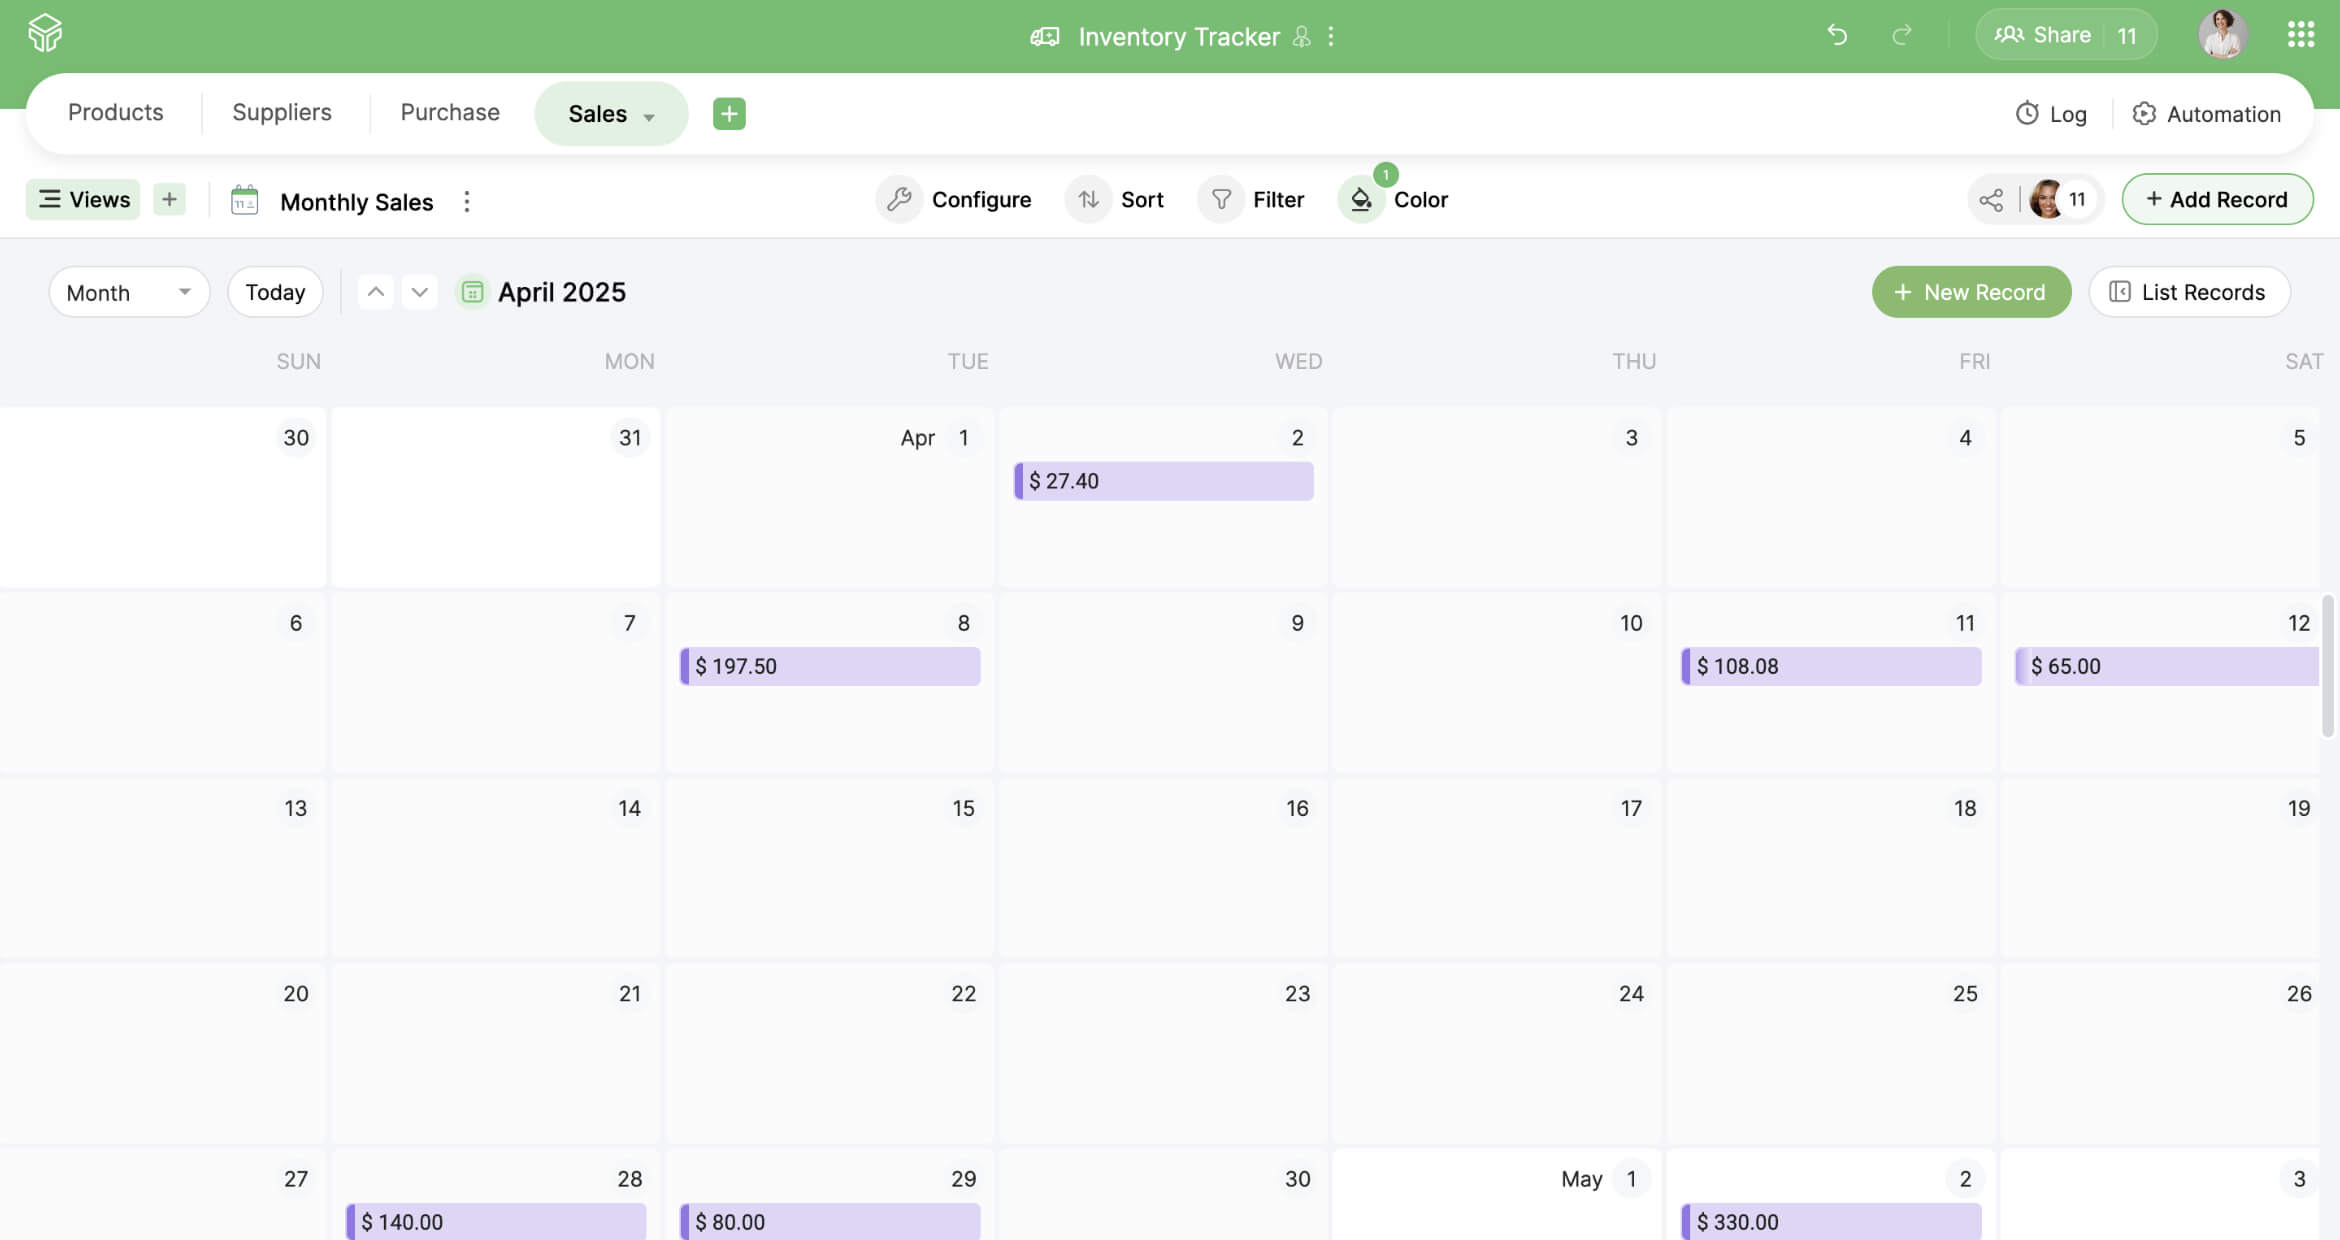The image size is (2340, 1240).
Task: Open Monthly Sales view options menu
Action: [x=466, y=202]
